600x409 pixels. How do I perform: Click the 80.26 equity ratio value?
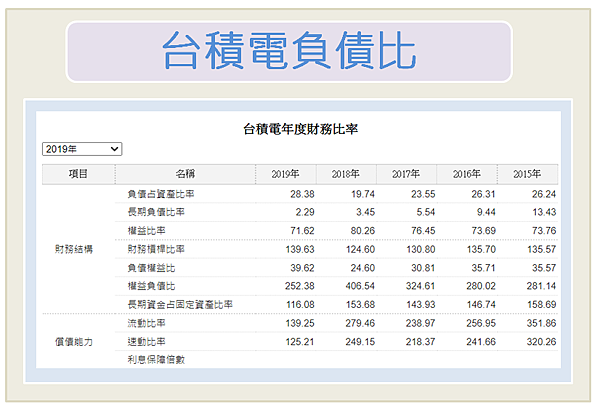[363, 231]
